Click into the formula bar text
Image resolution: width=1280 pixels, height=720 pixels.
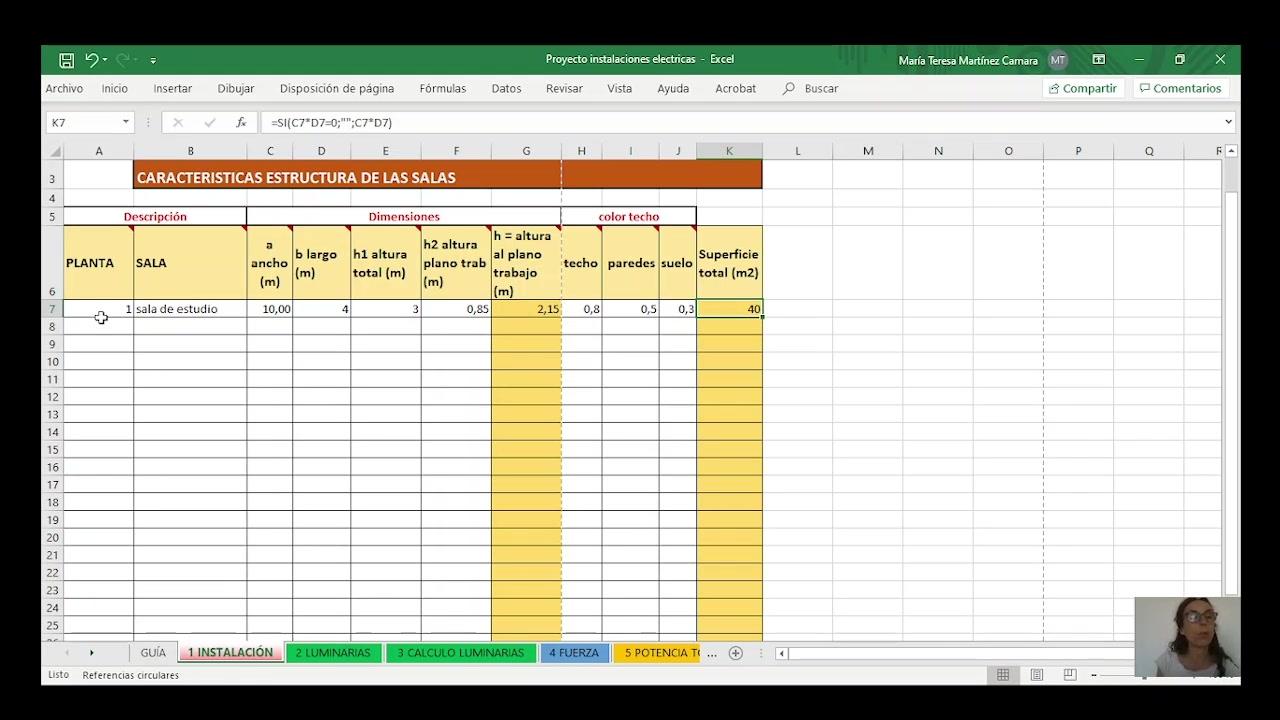[740, 122]
